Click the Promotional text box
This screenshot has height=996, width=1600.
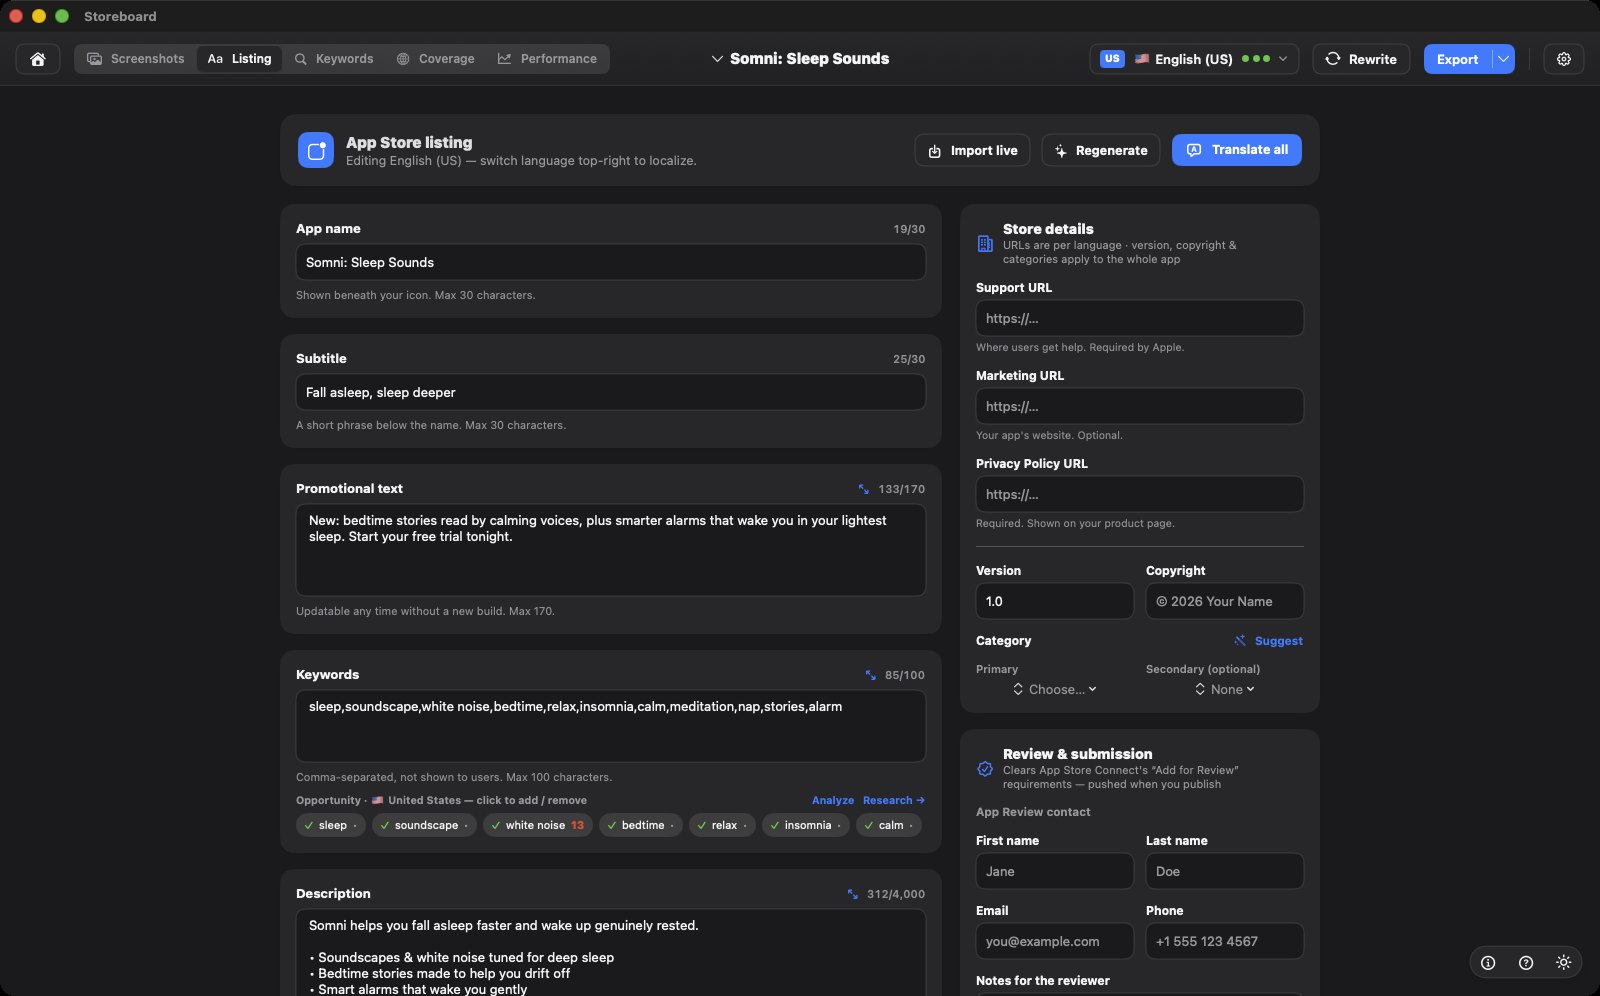click(611, 550)
